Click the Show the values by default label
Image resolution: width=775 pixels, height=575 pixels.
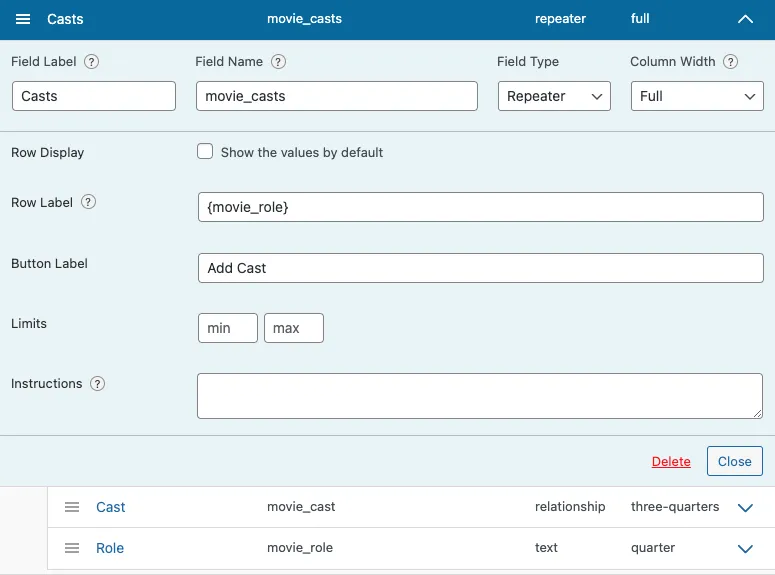(x=302, y=152)
